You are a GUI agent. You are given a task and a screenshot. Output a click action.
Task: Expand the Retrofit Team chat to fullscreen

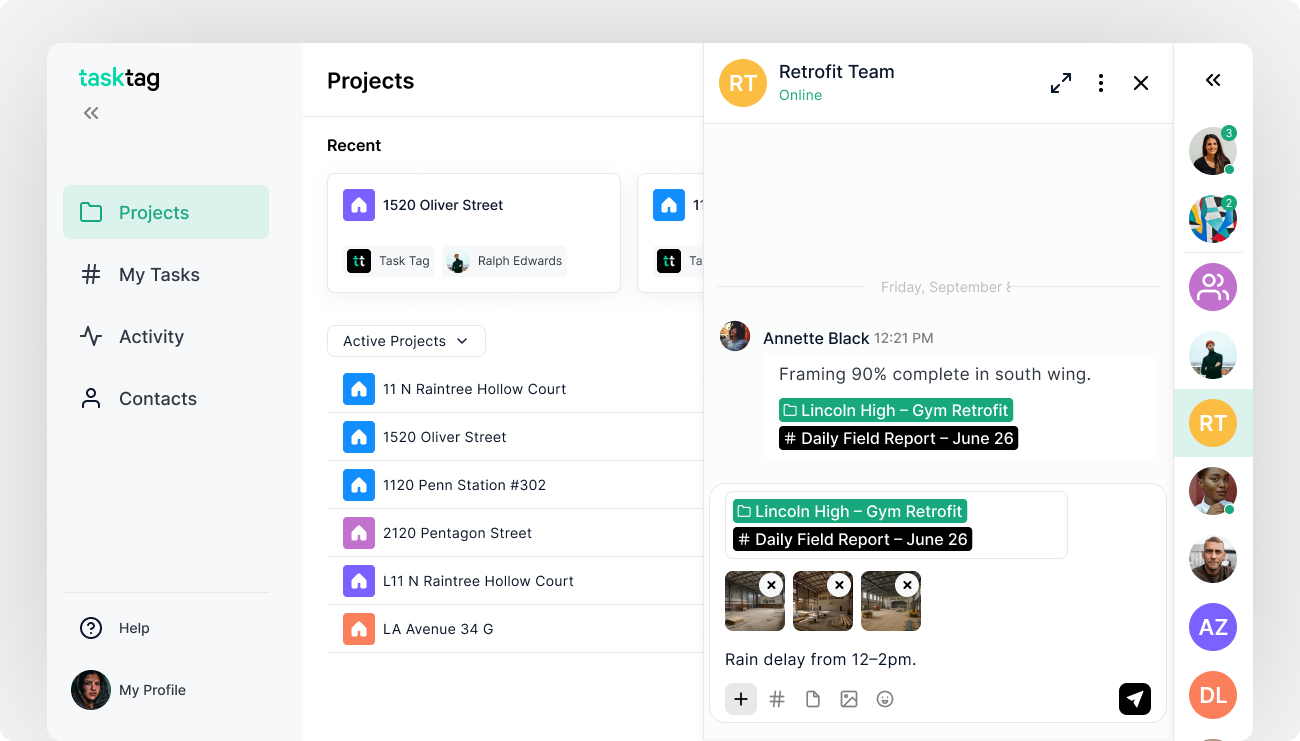tap(1061, 83)
